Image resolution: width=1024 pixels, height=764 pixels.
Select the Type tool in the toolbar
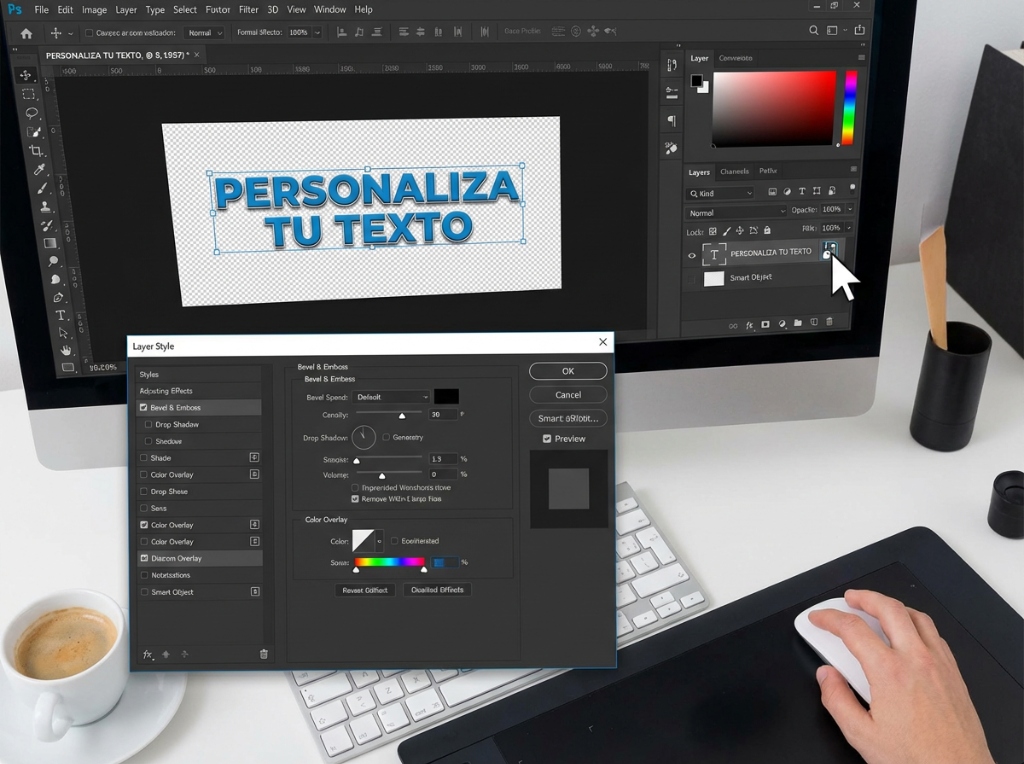pos(60,315)
